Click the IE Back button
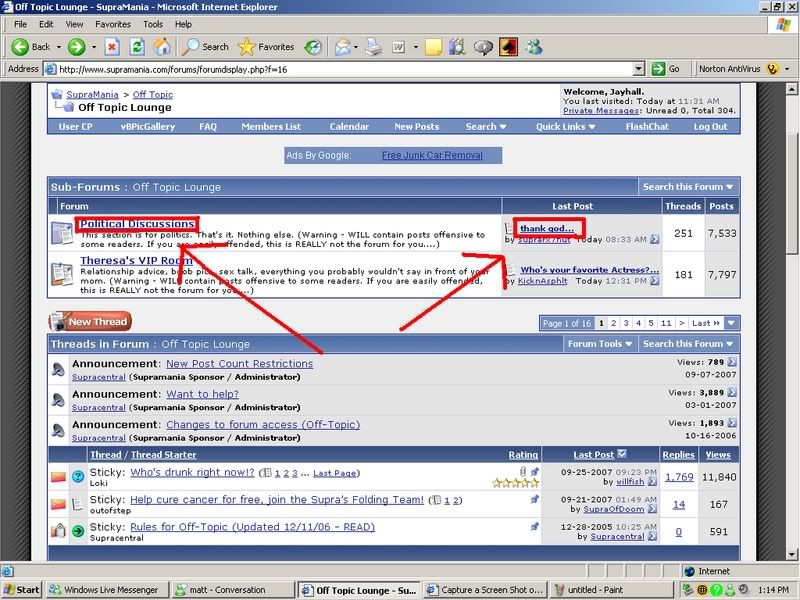This screenshot has height=600, width=800. (31, 47)
